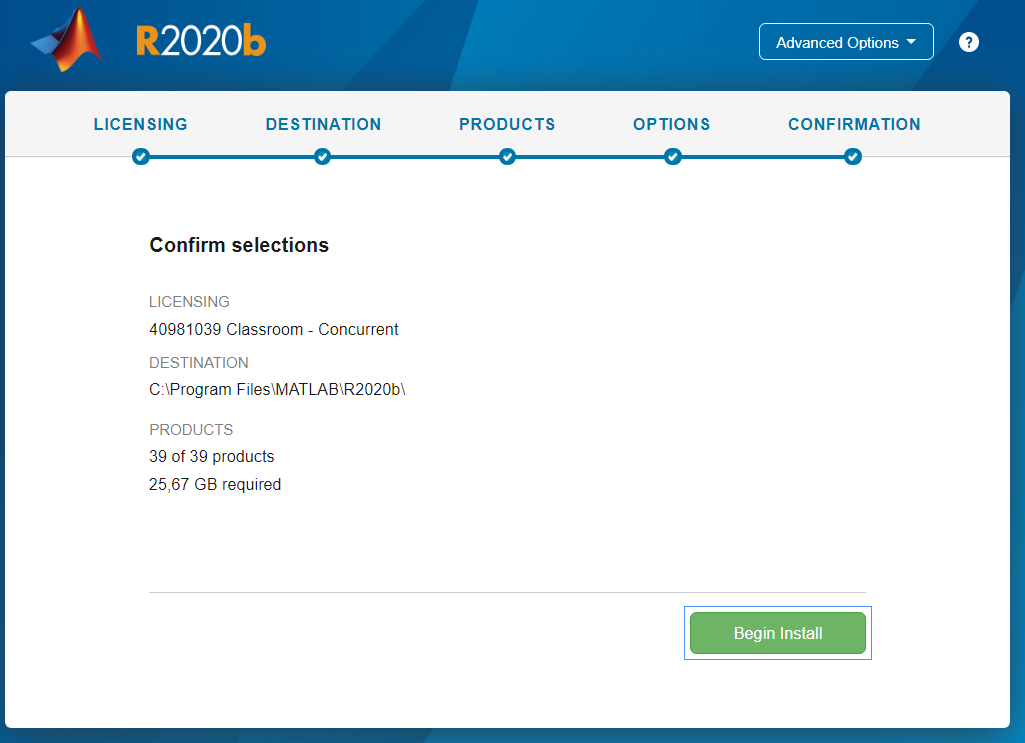Switch to the PRODUCTS step tab
1025x743 pixels.
pos(507,124)
